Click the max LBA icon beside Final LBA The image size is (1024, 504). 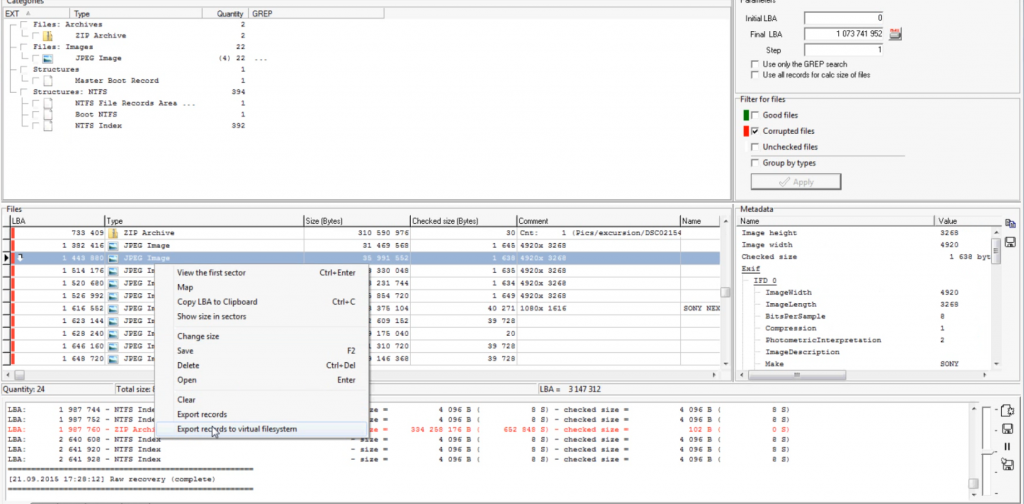[x=895, y=34]
